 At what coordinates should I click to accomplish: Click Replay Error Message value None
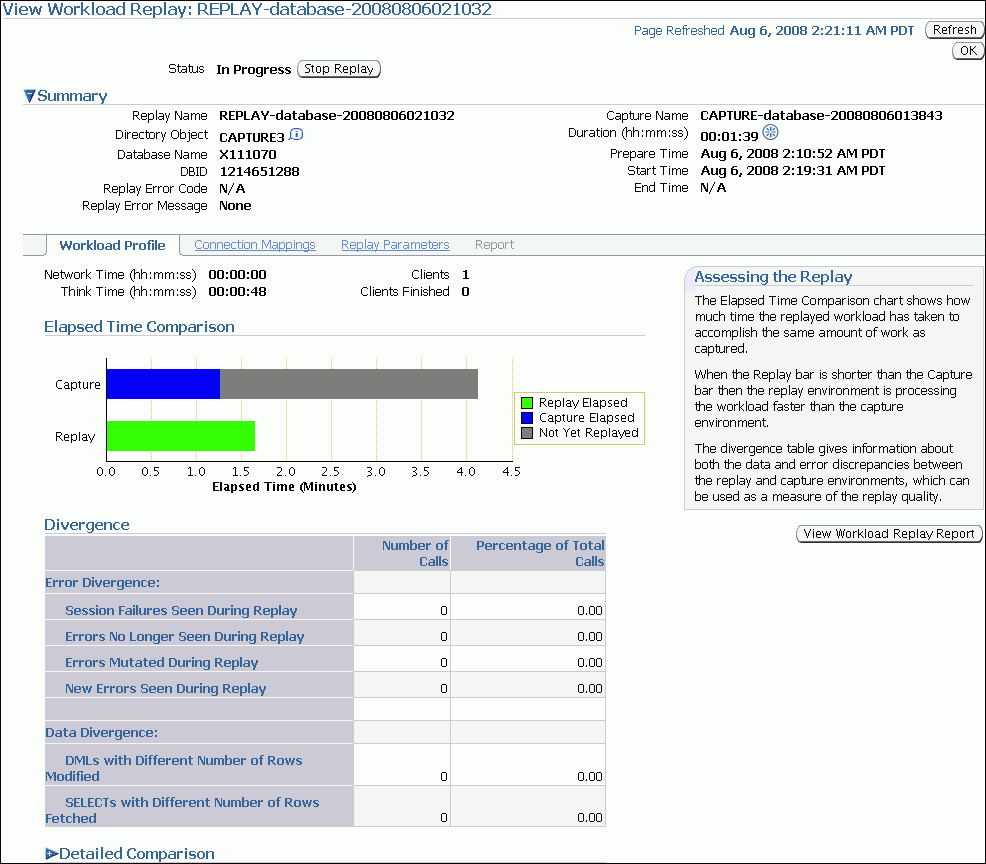[235, 206]
